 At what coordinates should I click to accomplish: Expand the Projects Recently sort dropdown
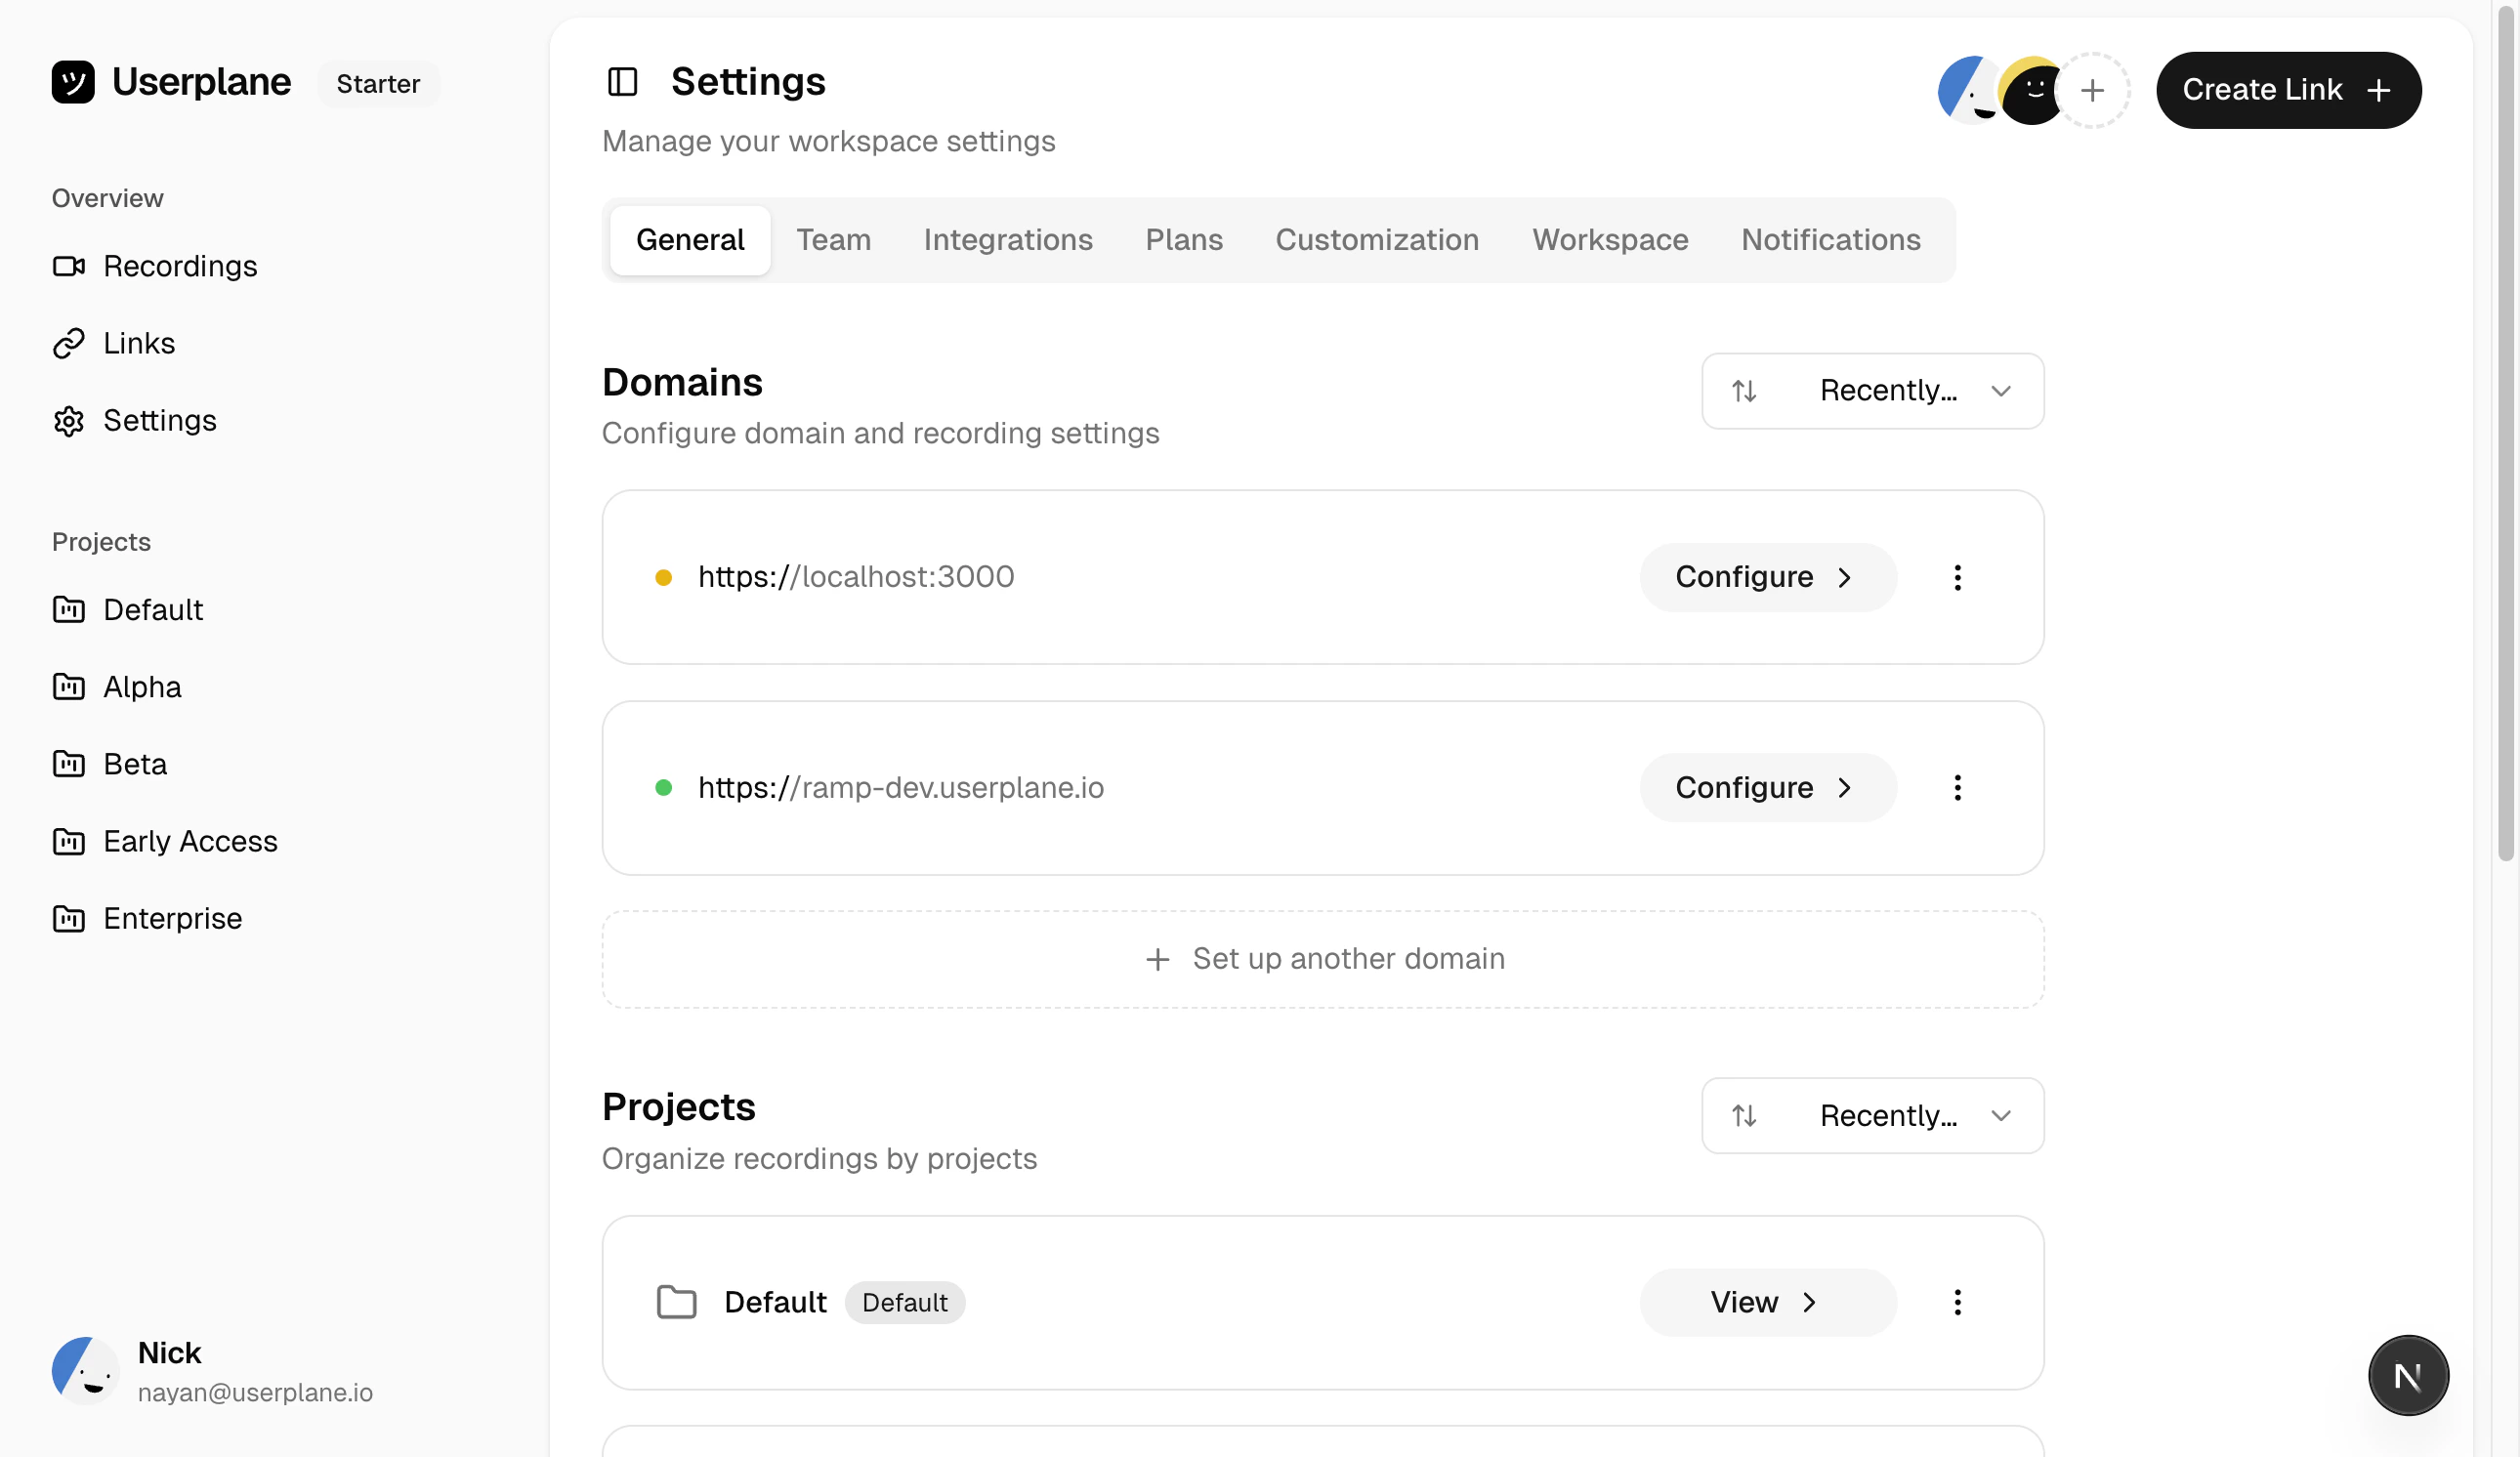click(1872, 1116)
